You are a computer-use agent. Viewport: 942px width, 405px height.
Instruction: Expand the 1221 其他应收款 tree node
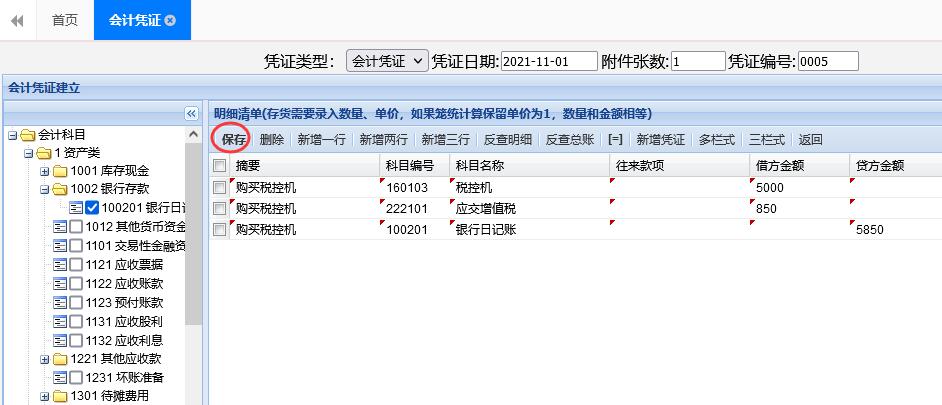tap(45, 359)
